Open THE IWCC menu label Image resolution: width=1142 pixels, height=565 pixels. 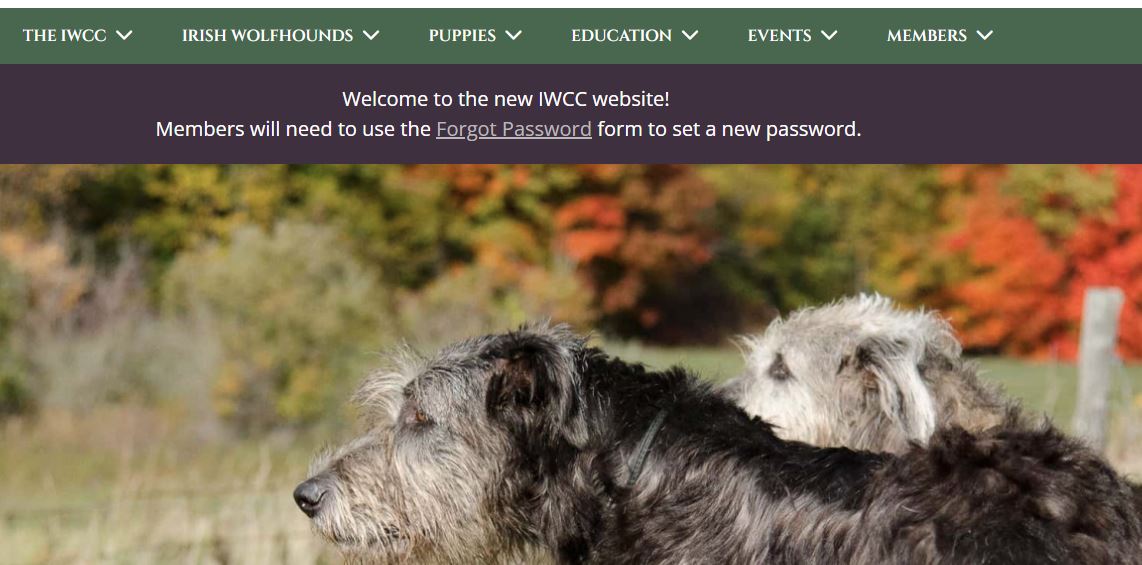coord(64,36)
